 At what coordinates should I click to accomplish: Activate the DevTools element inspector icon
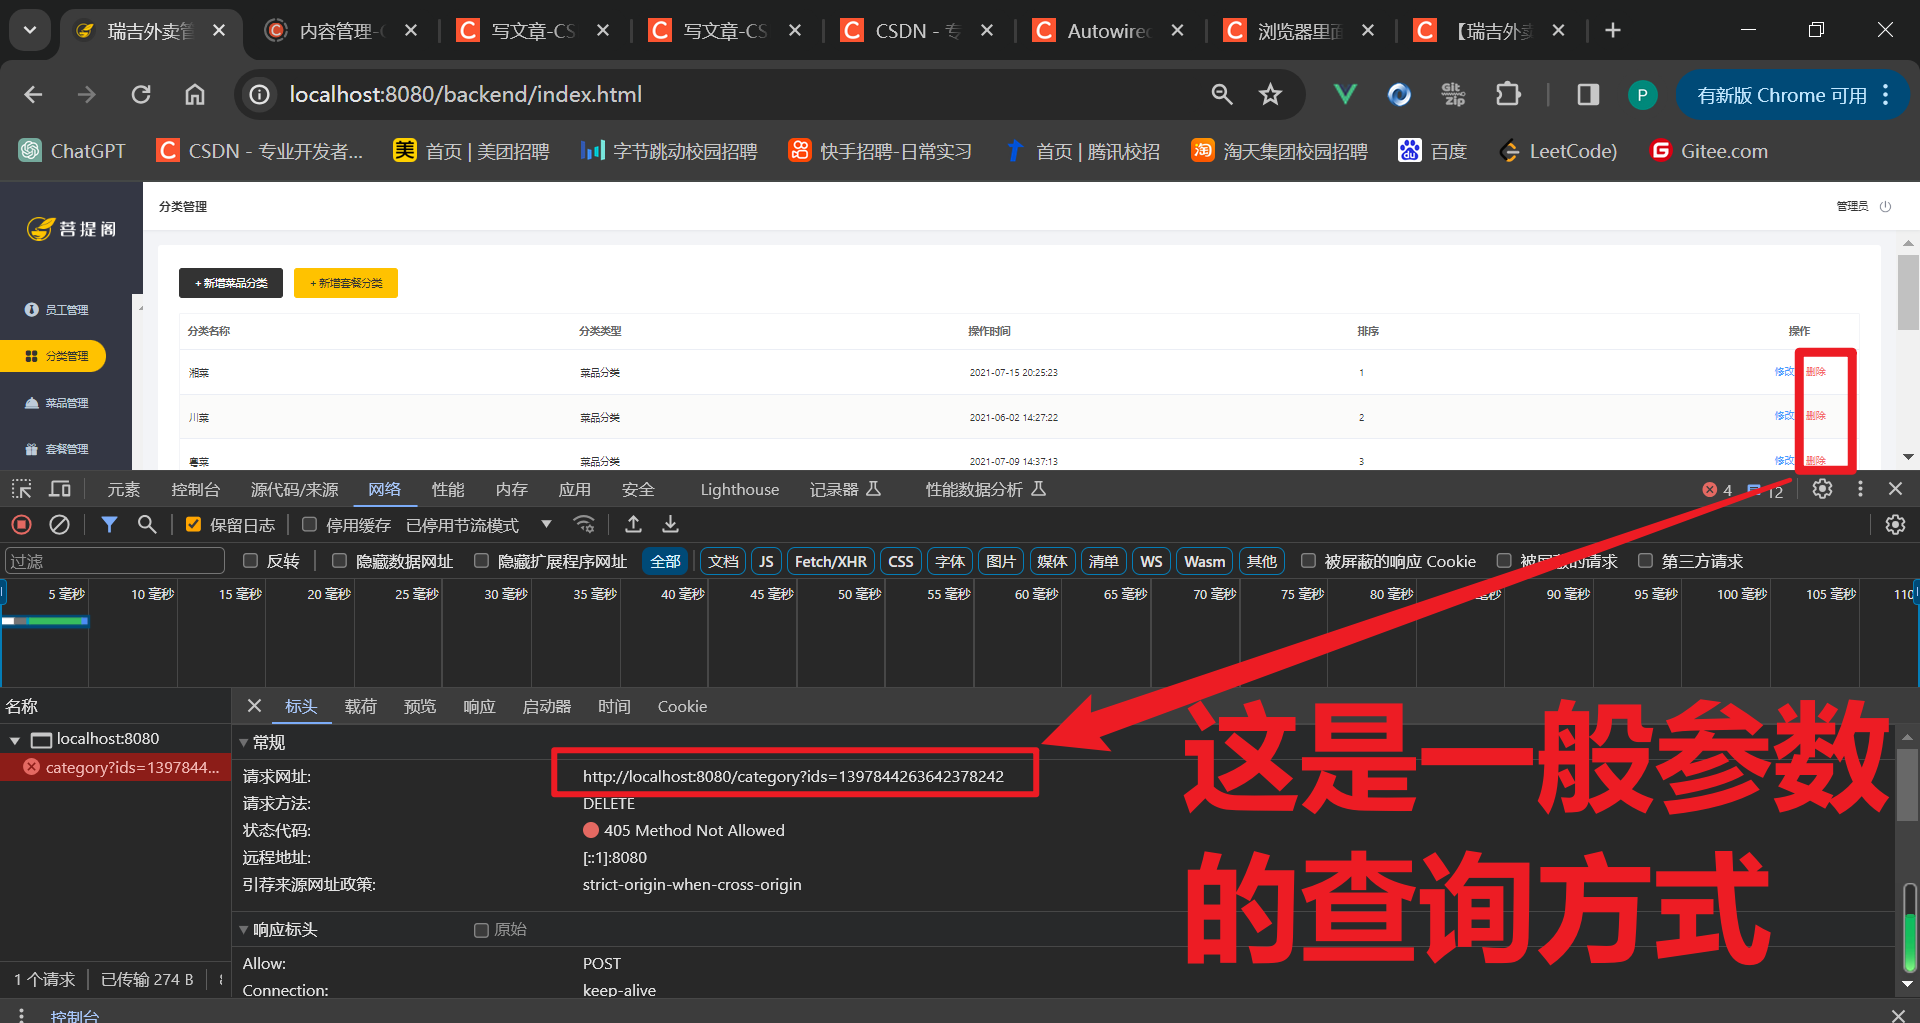point(21,489)
